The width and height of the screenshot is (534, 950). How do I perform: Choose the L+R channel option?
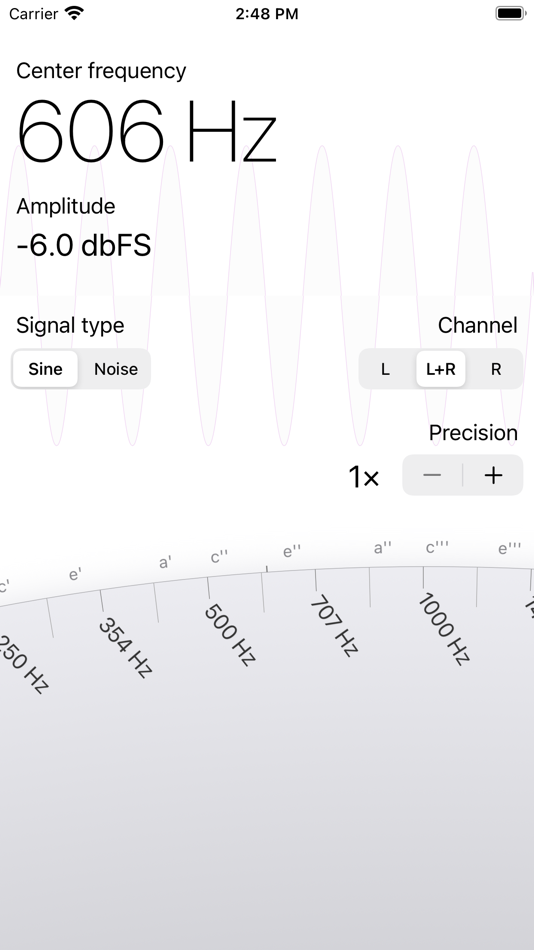click(x=441, y=369)
